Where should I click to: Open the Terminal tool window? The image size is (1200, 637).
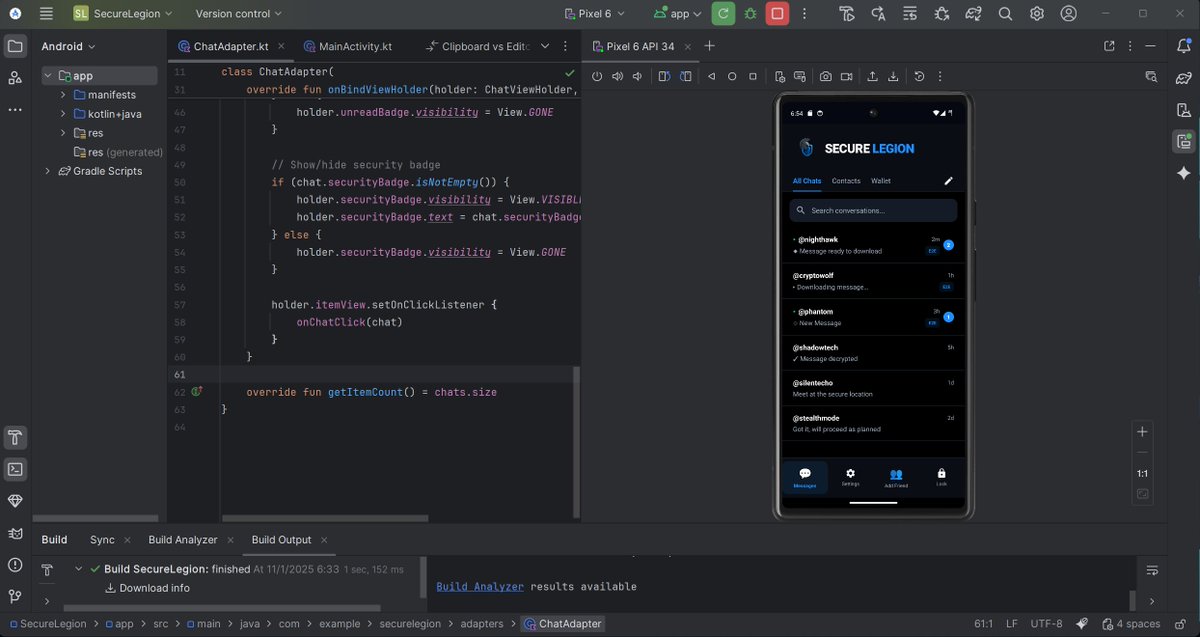15,469
